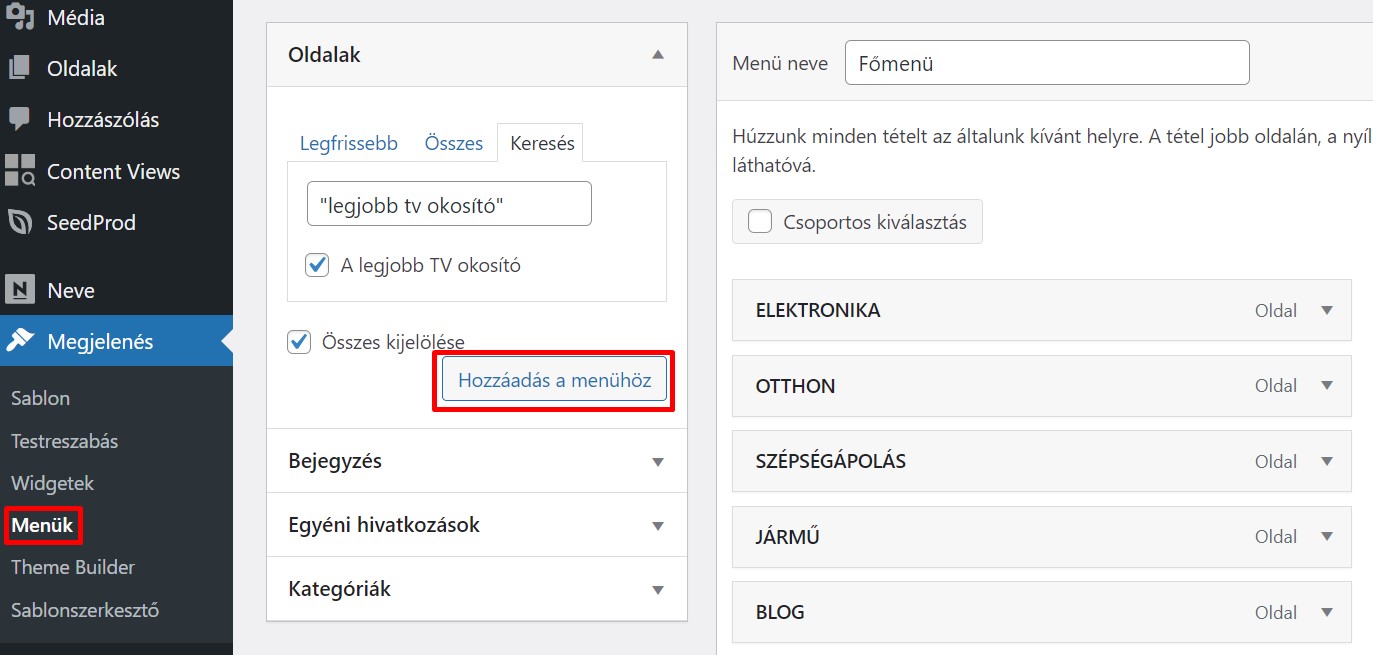Viewport: 1373px width, 655px height.
Task: Click the Content Views icon
Action: tap(20, 171)
